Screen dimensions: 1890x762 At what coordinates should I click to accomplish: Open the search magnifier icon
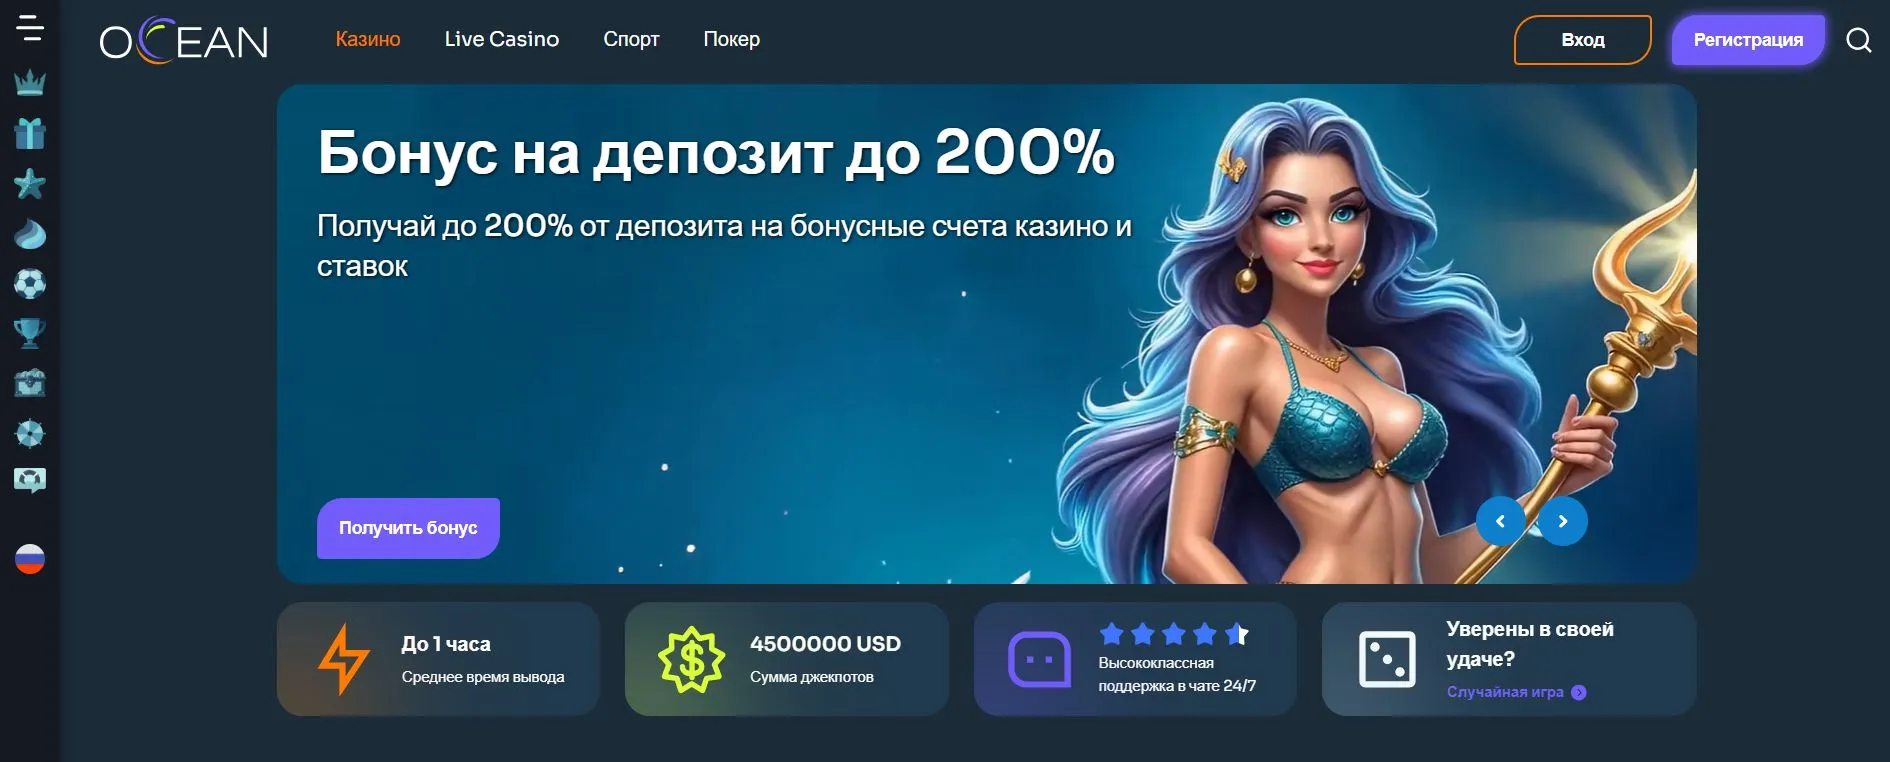coord(1858,40)
